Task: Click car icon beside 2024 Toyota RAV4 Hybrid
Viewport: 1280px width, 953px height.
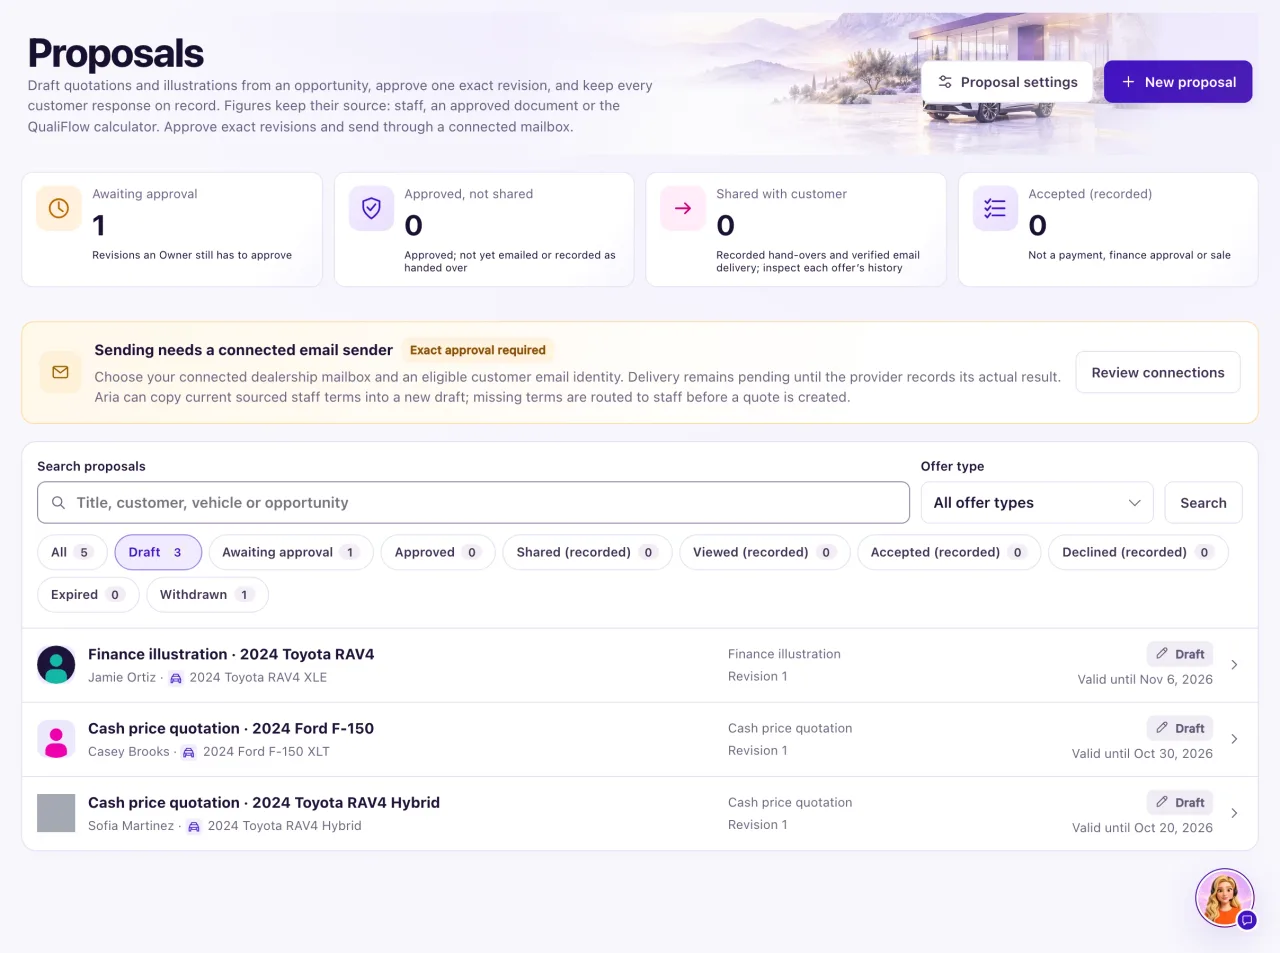Action: tap(194, 826)
